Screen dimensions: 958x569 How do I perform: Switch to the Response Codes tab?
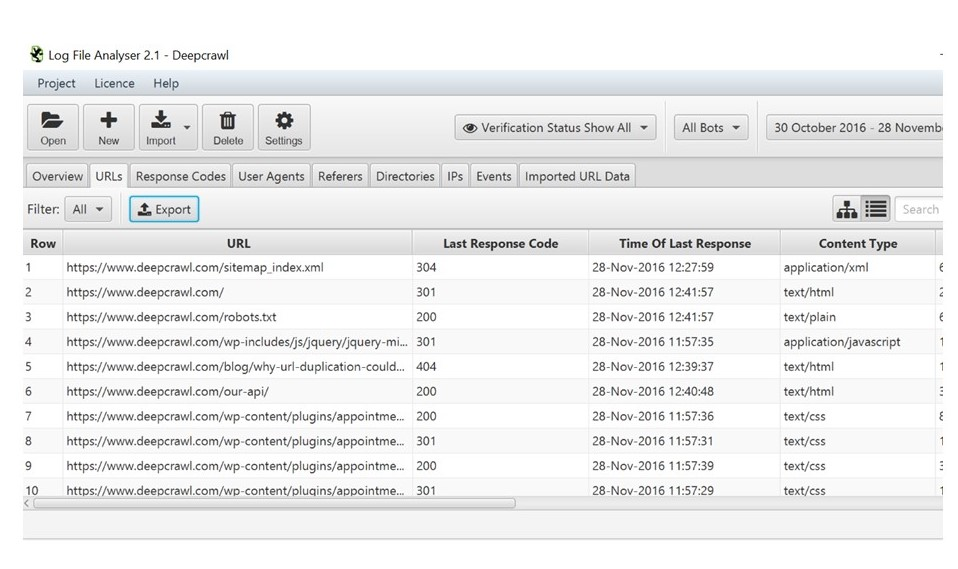click(180, 176)
